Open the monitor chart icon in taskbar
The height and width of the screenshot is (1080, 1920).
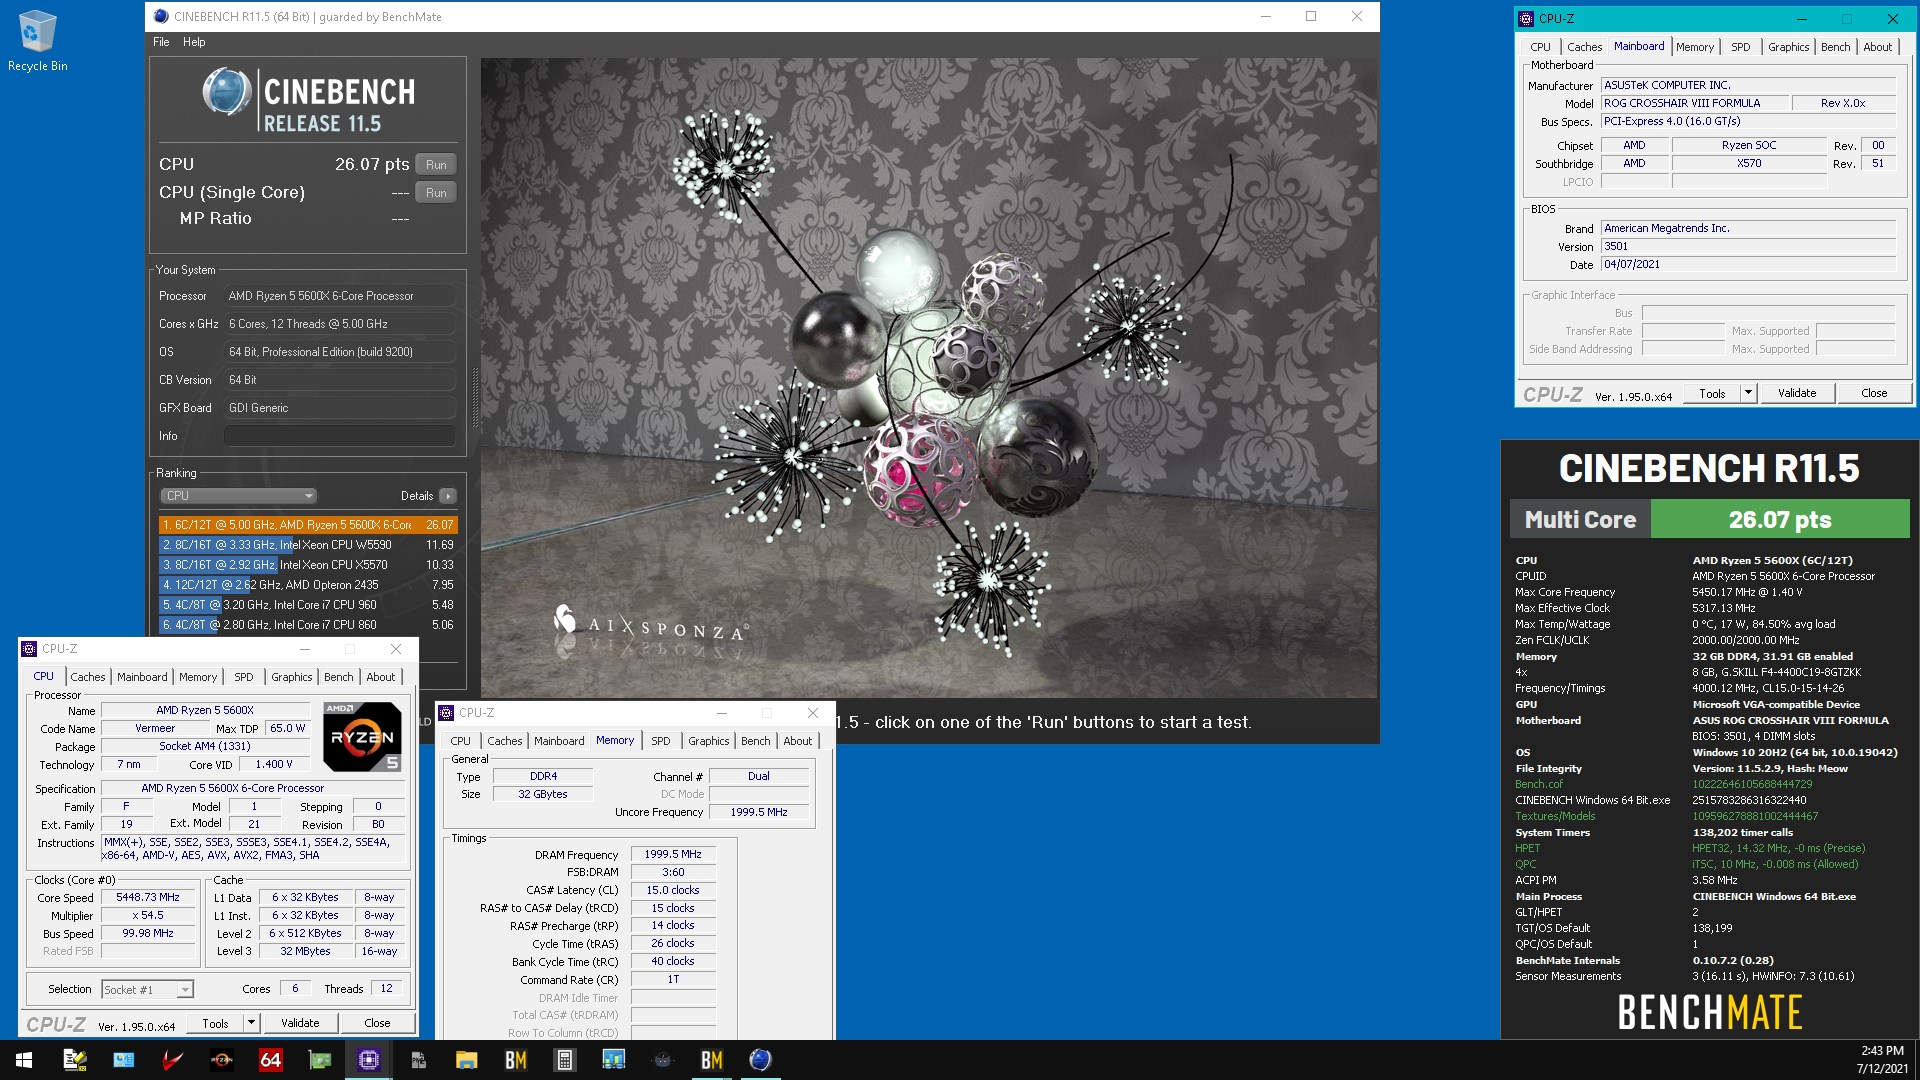coord(614,1060)
